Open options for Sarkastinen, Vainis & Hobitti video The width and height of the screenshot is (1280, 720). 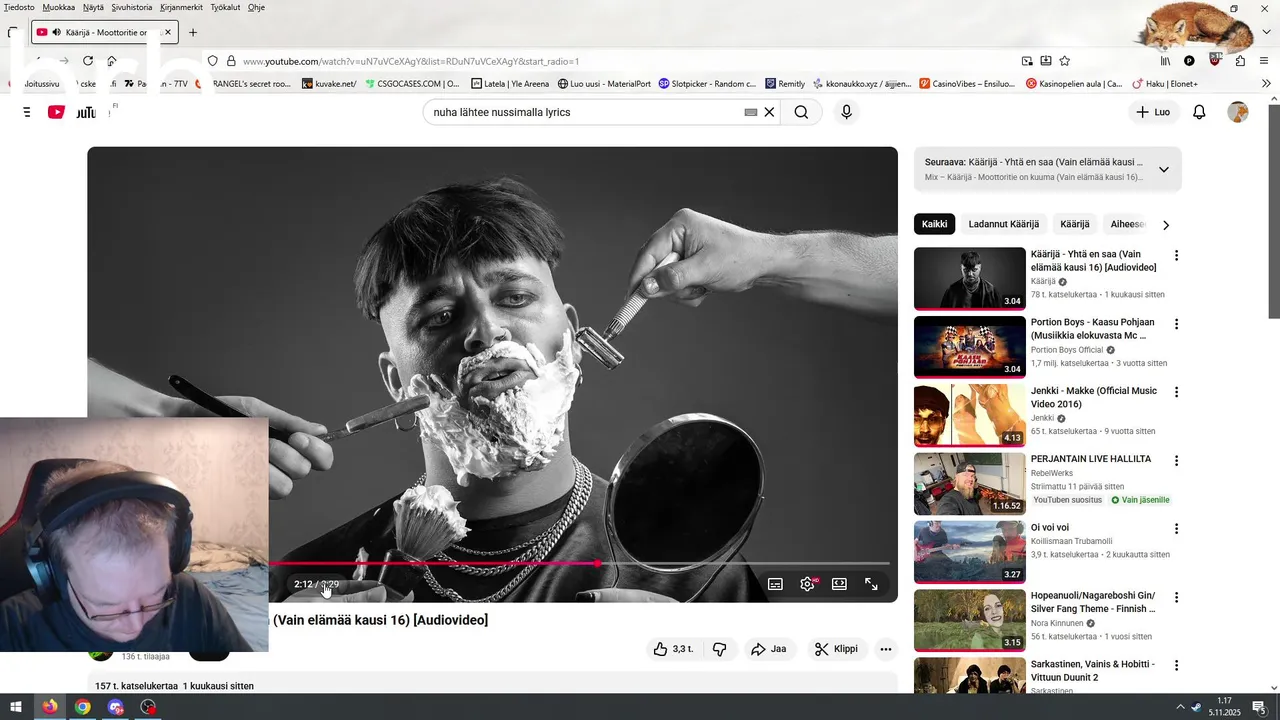1176,666
